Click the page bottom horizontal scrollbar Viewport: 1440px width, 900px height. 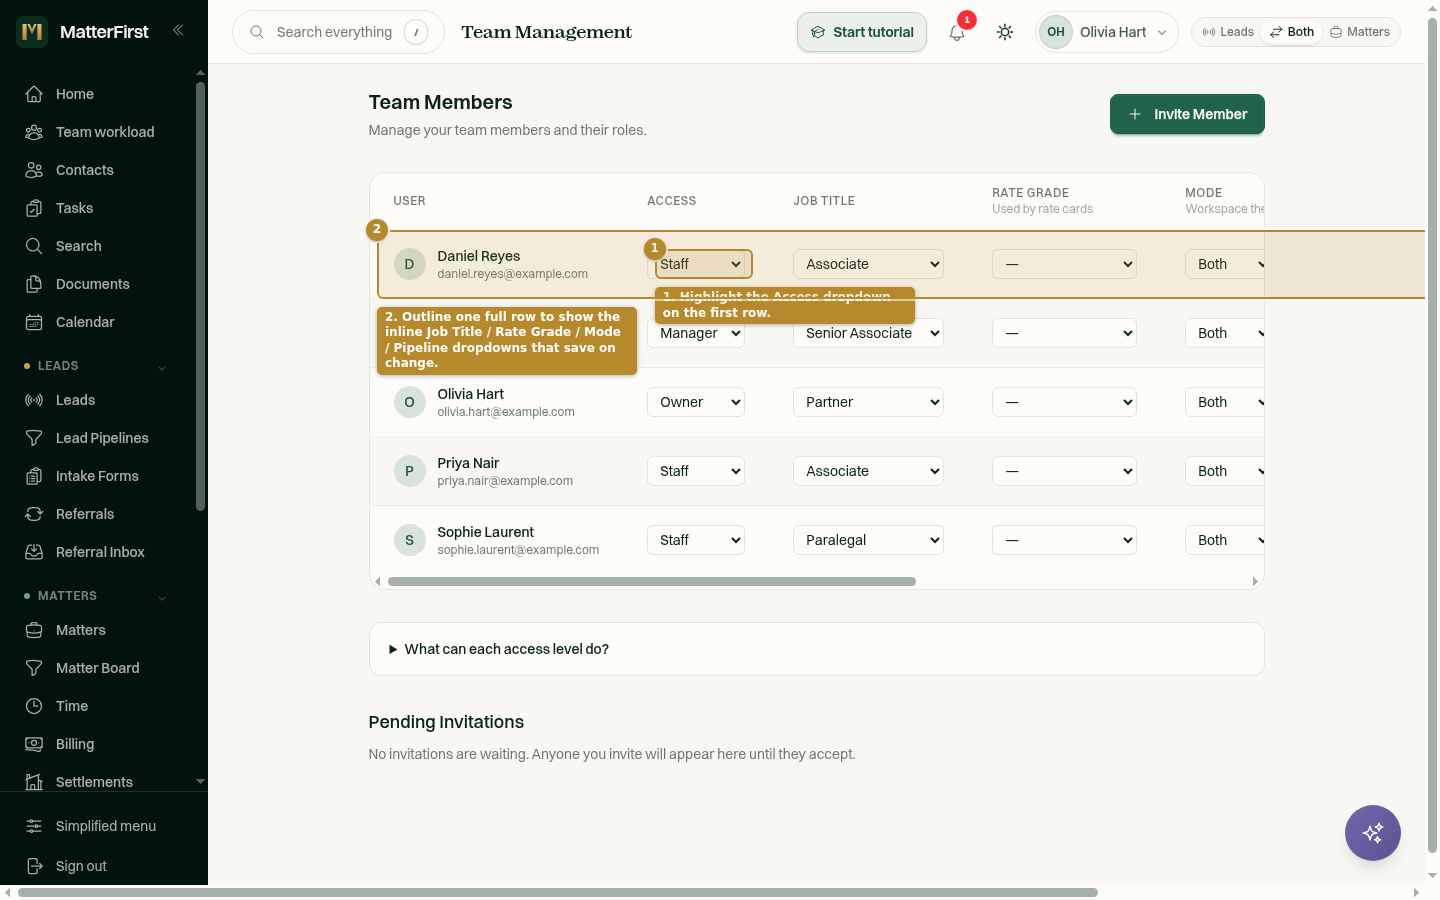click(x=558, y=892)
